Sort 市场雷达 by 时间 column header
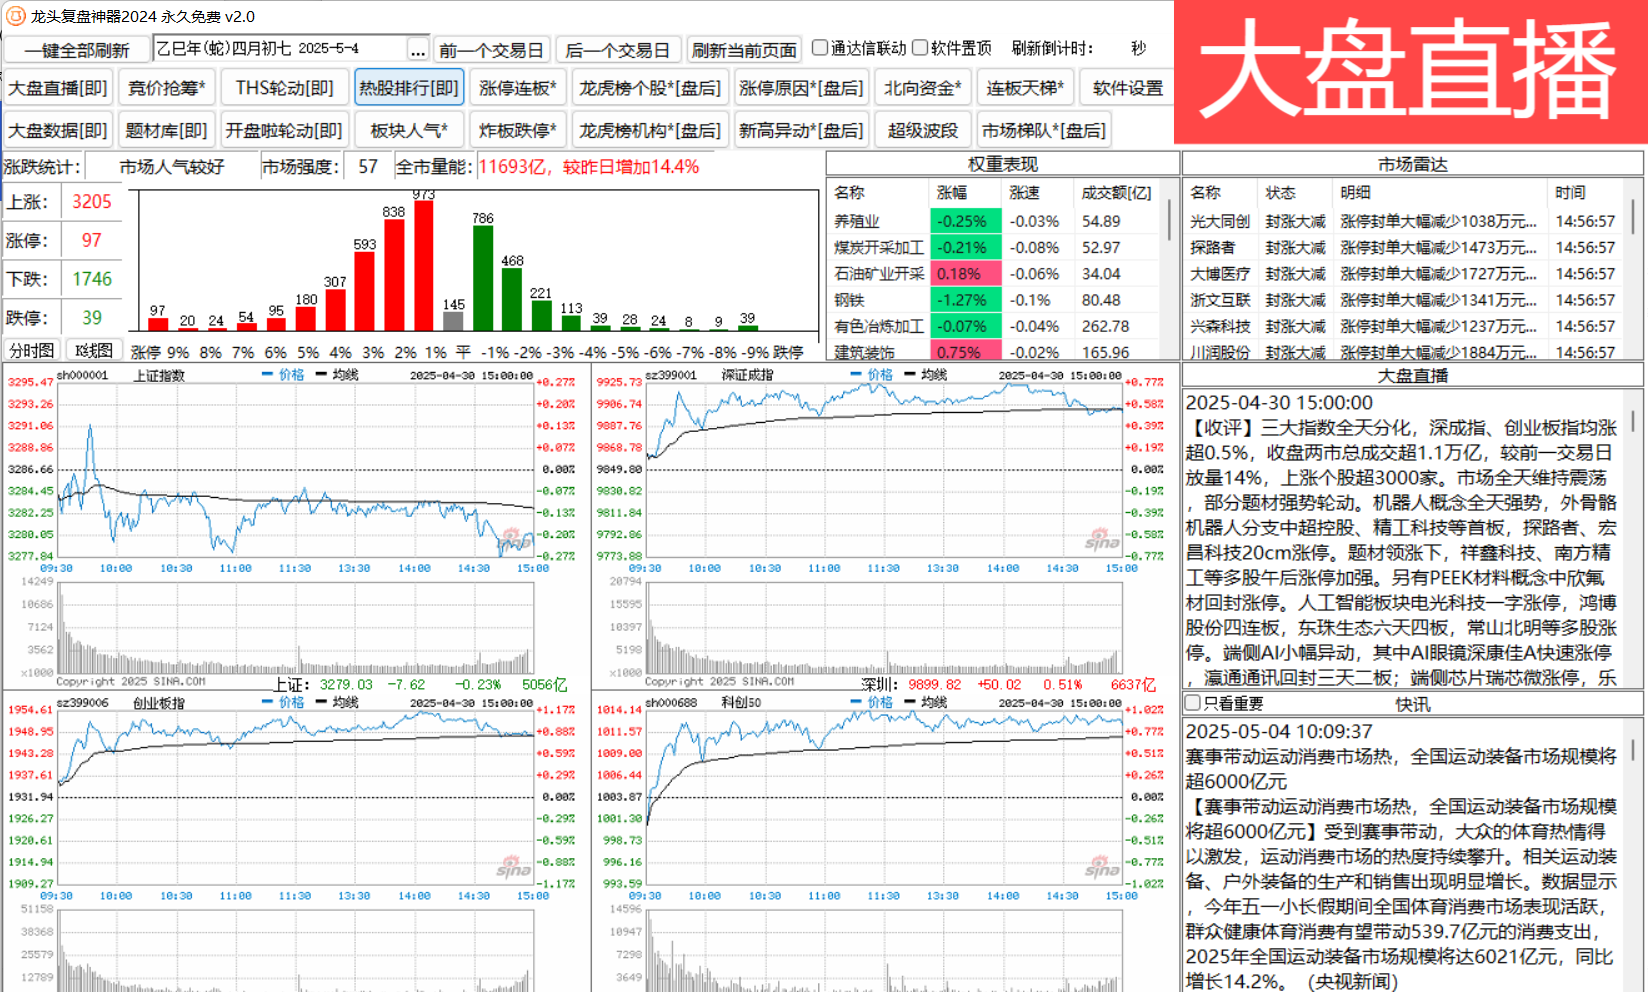This screenshot has width=1648, height=992. (x=1586, y=192)
